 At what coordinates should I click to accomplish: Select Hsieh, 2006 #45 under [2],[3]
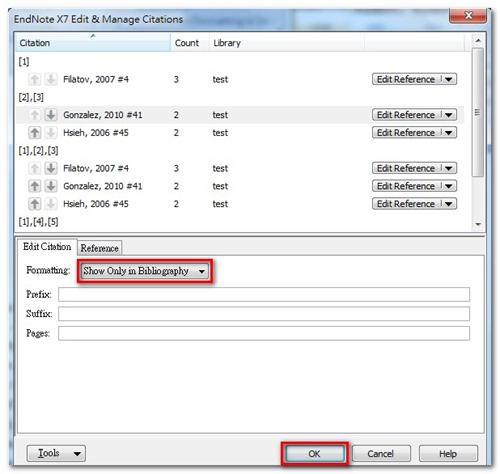pos(96,133)
